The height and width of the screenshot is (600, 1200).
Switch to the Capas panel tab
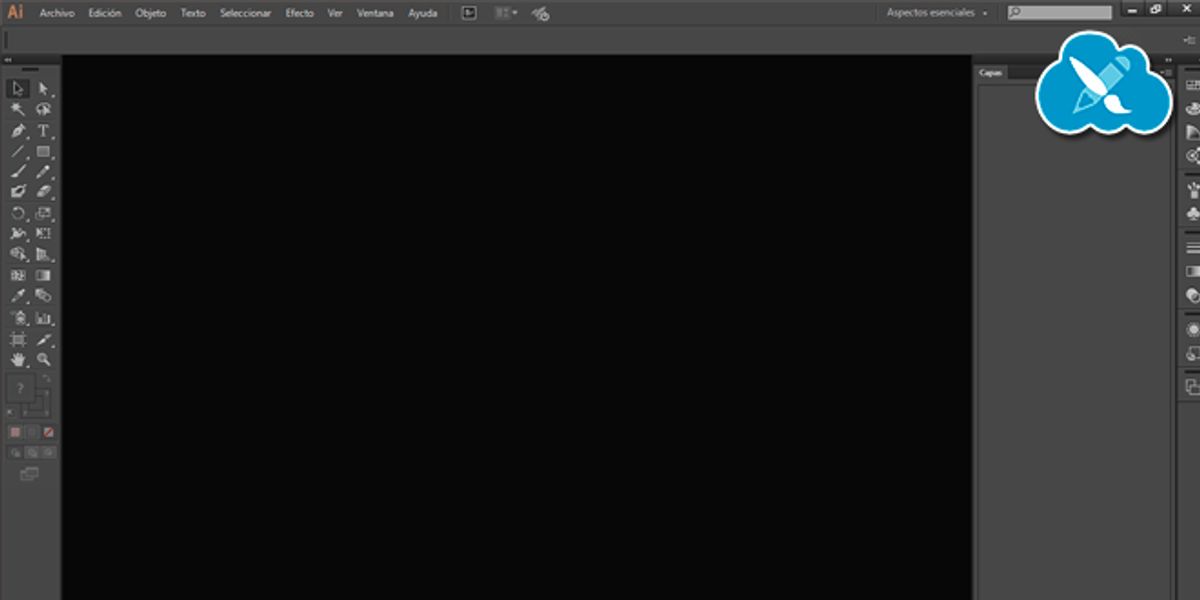(991, 73)
